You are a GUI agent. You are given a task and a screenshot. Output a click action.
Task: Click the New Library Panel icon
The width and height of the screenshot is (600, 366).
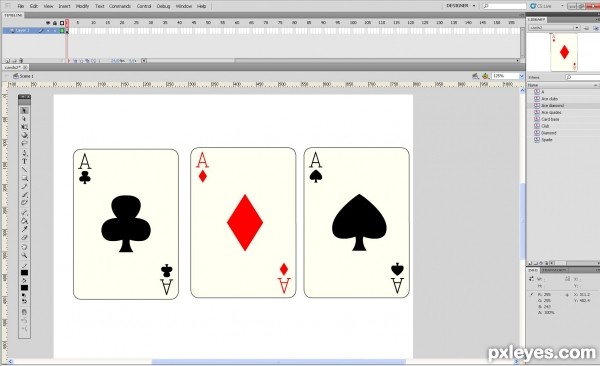[597, 28]
